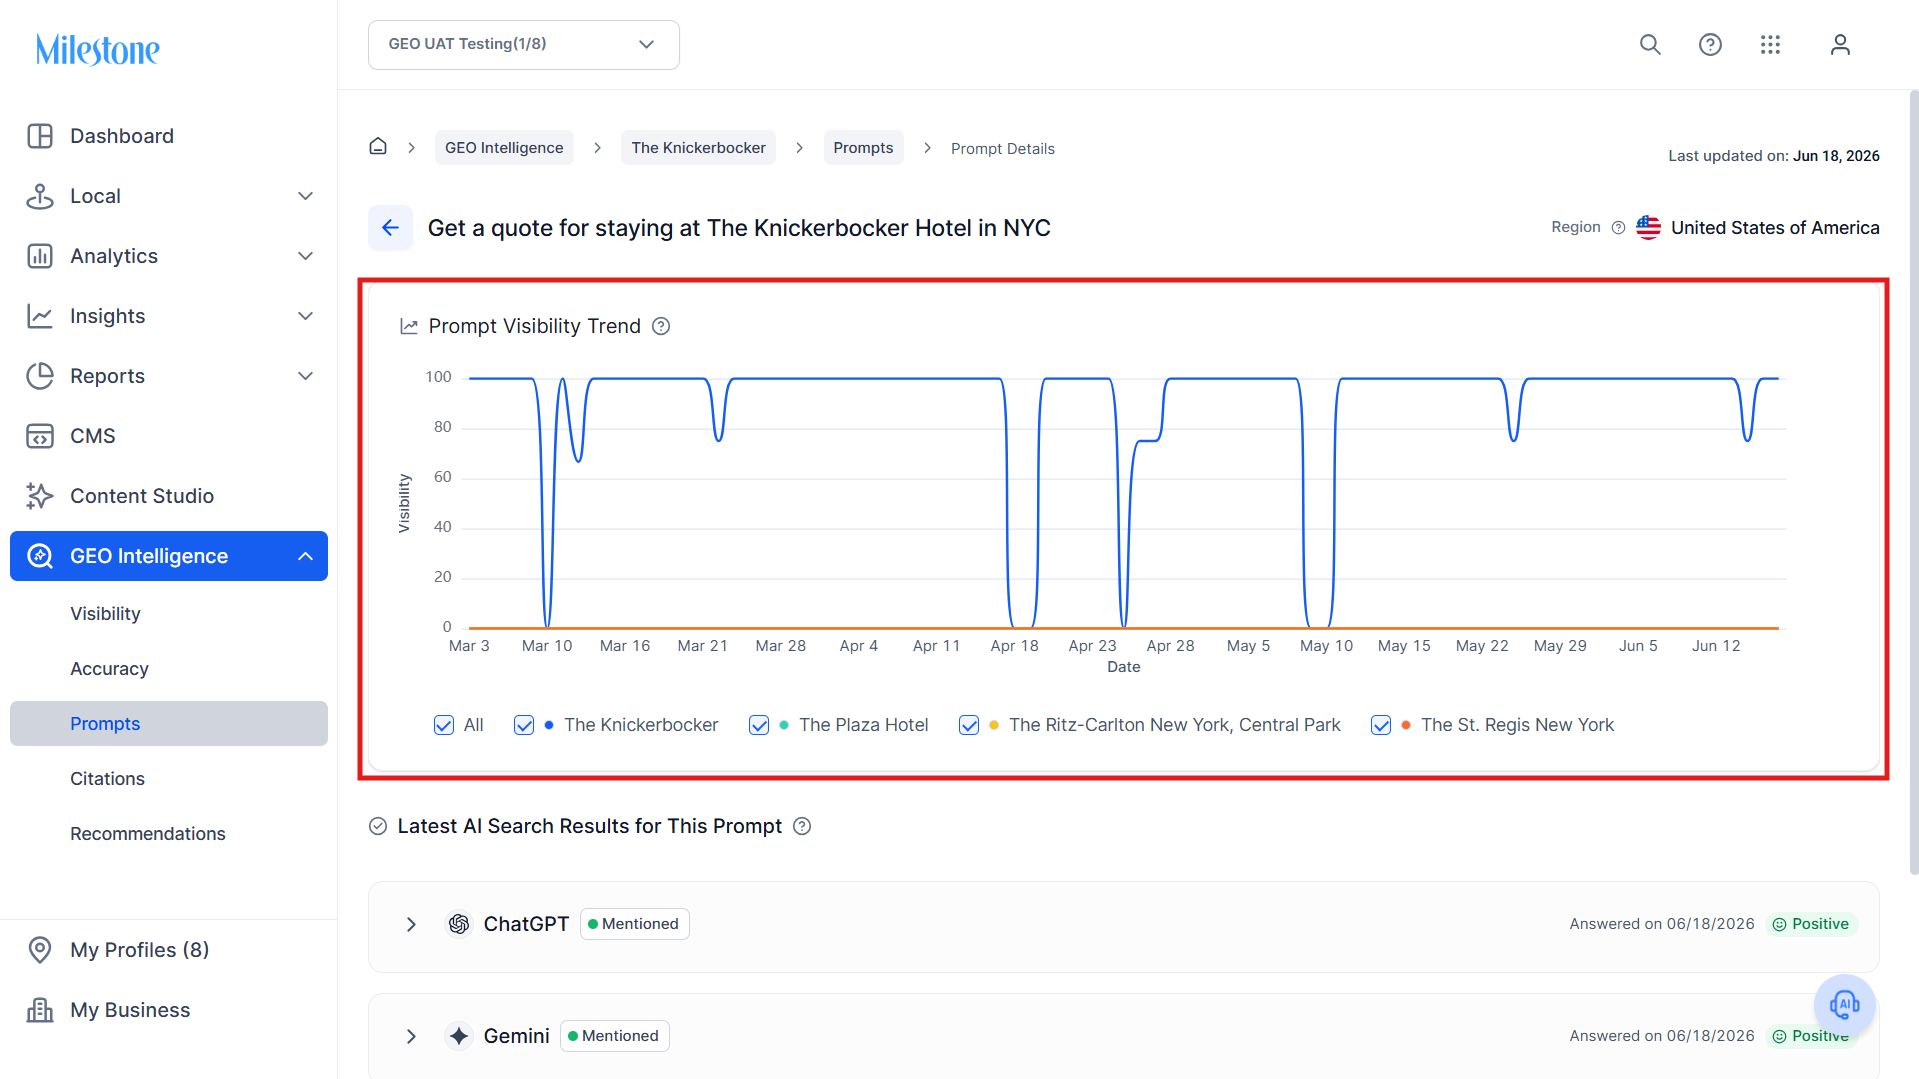
Task: Click the Prompts breadcrumb link
Action: click(863, 148)
